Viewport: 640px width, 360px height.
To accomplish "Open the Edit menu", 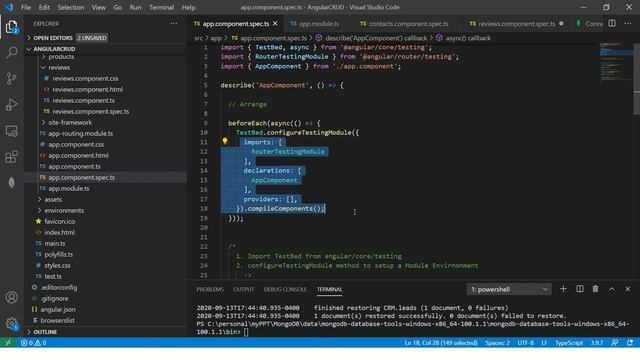I will coord(44,7).
